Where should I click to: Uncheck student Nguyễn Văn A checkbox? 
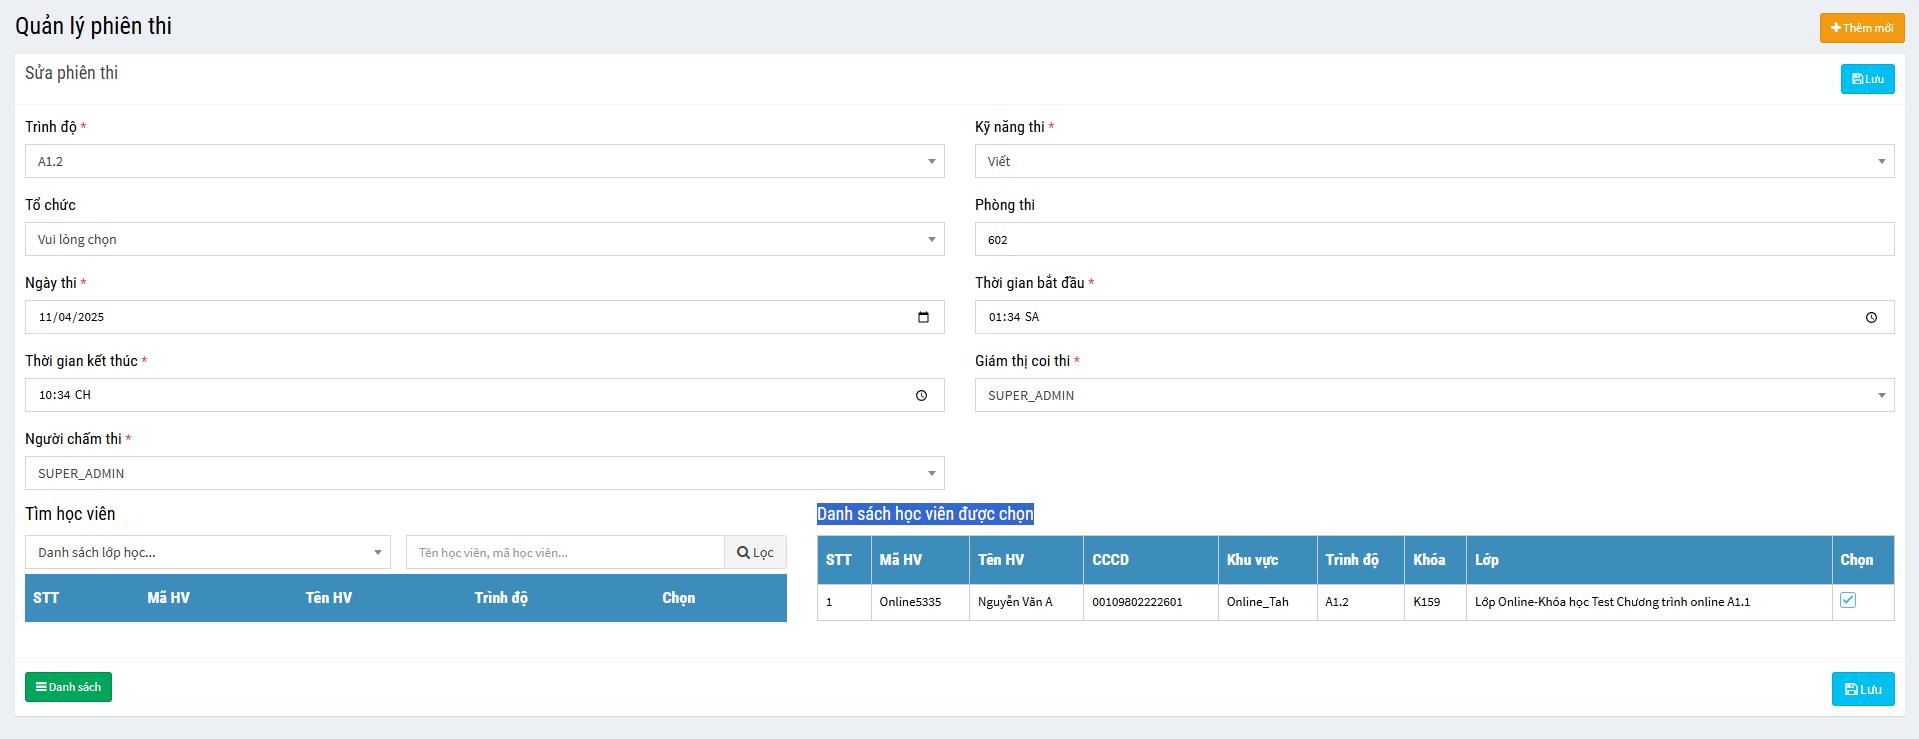(1848, 600)
